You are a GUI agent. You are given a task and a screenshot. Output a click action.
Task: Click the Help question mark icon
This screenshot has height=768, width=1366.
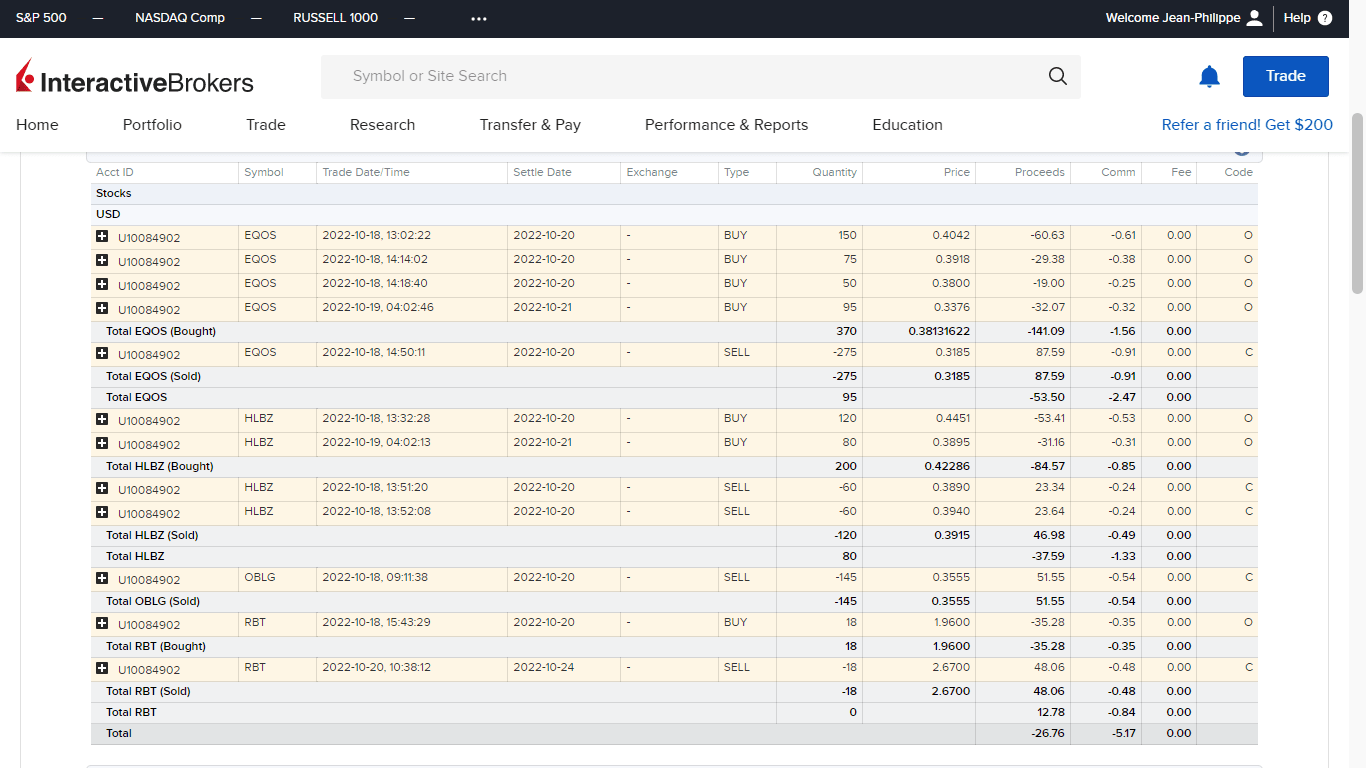(1325, 18)
